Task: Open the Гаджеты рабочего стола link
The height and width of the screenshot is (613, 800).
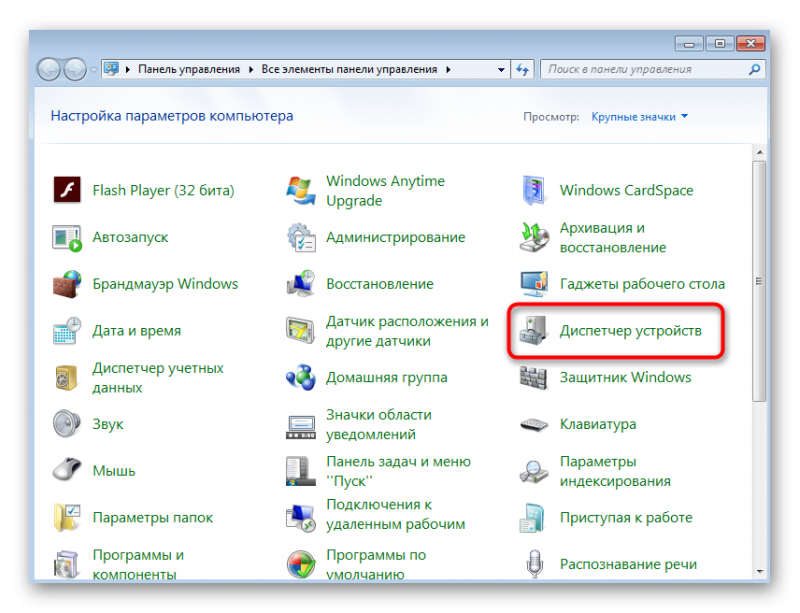Action: pos(642,284)
